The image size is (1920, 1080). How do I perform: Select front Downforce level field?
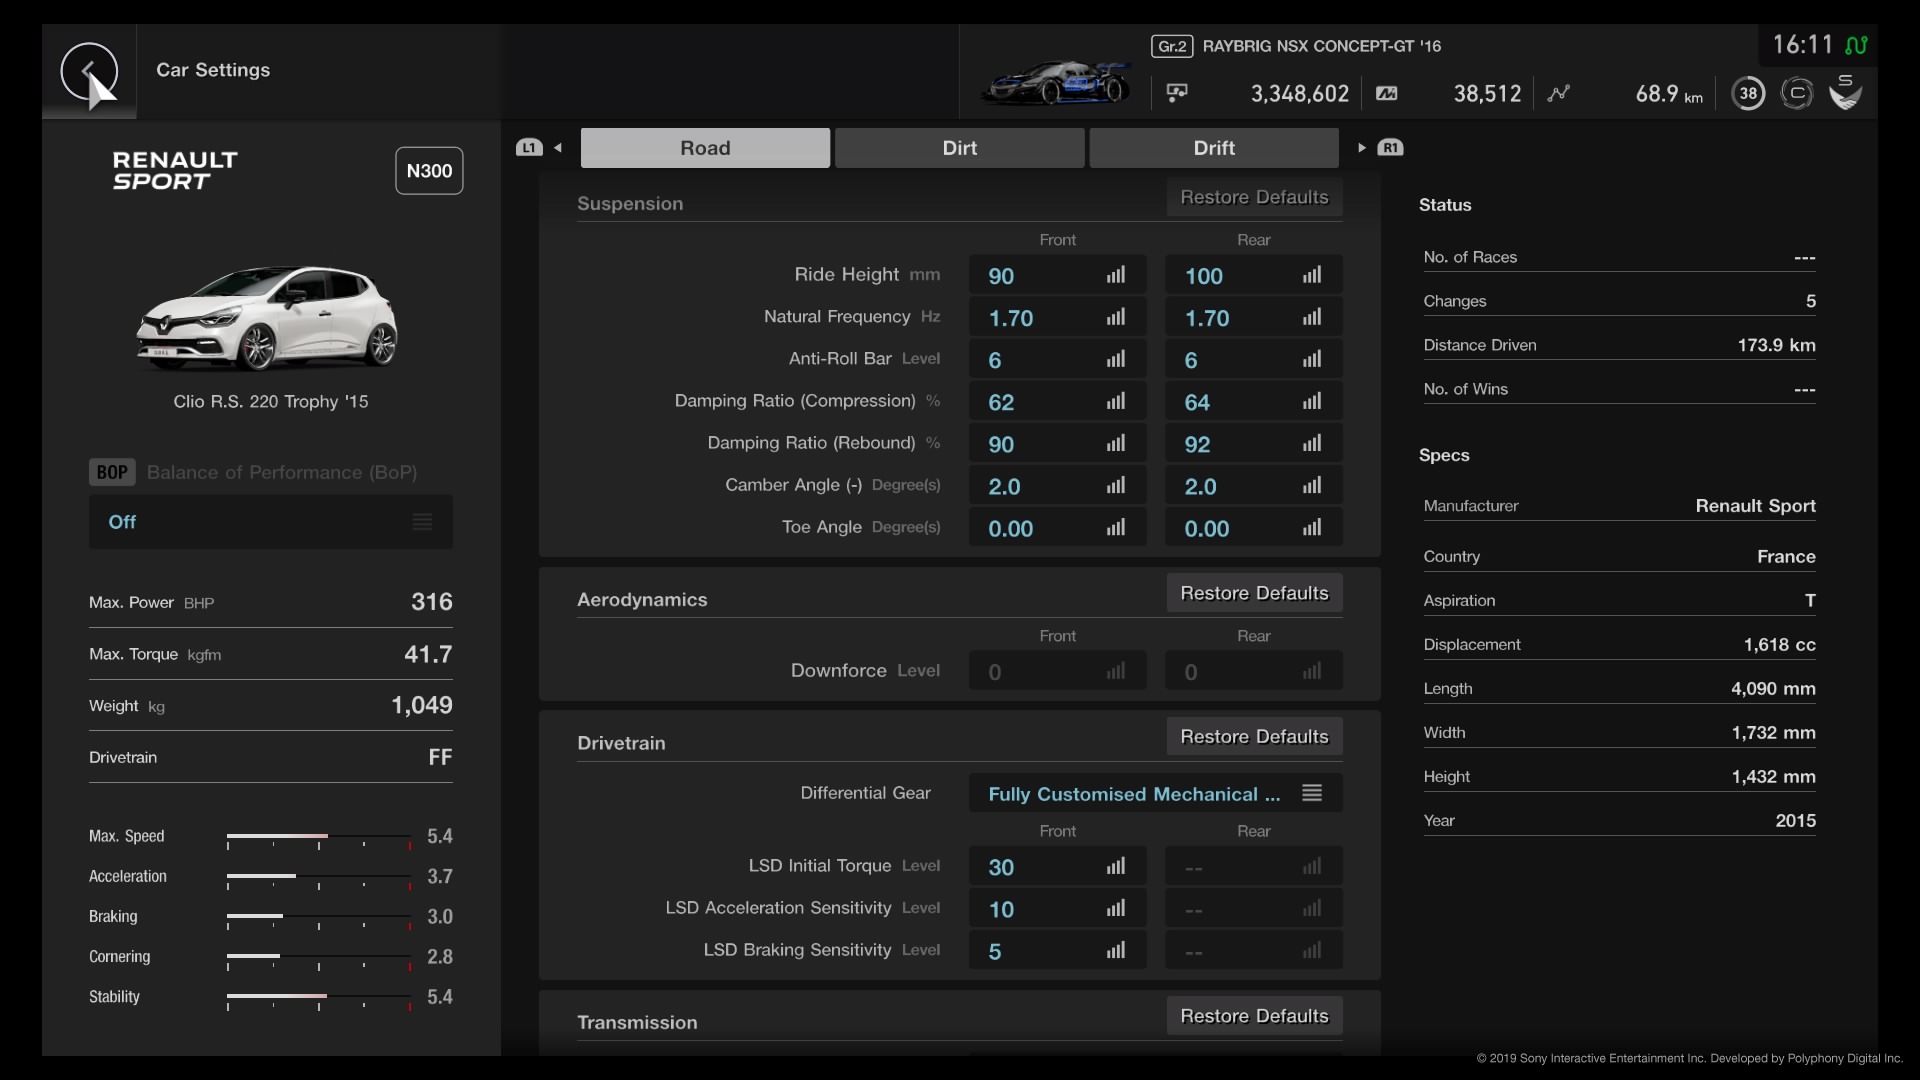point(1058,672)
